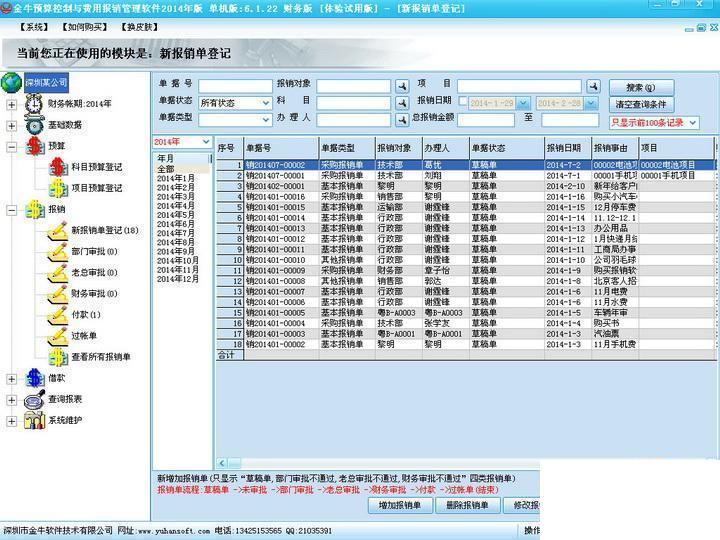Click the 查看所有报销单 icon
Screen dimensions: 720x540
58,357
